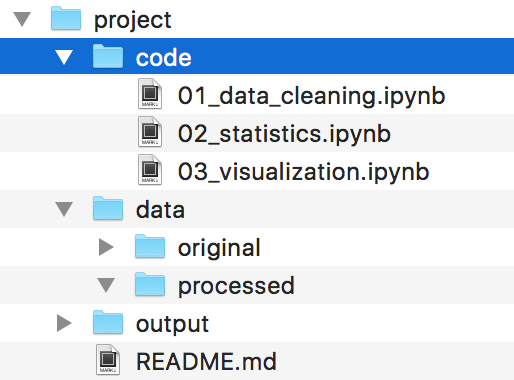The width and height of the screenshot is (514, 380).
Task: Select the output folder name
Action: [x=172, y=324]
